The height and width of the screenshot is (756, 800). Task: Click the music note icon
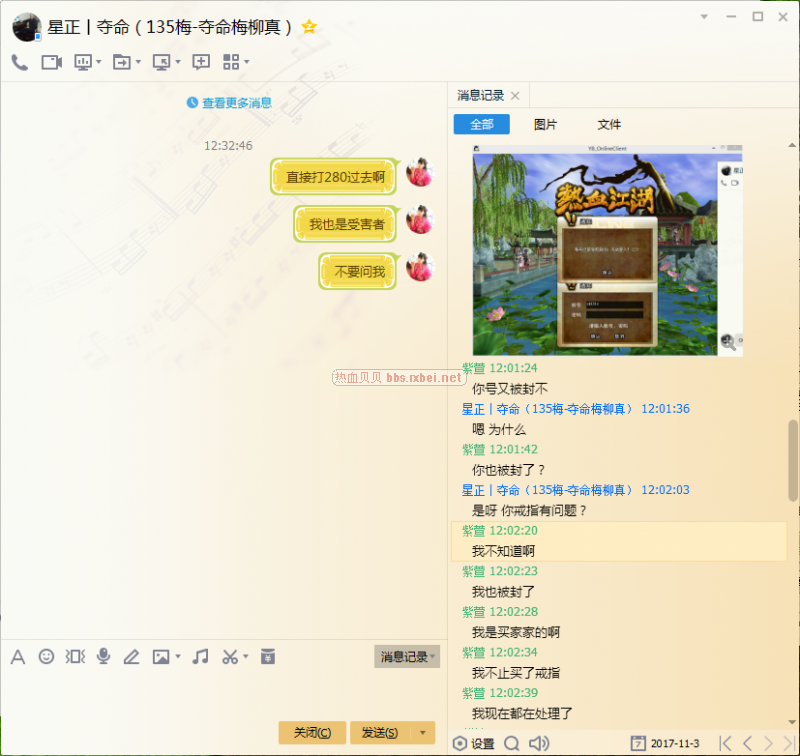tap(201, 657)
